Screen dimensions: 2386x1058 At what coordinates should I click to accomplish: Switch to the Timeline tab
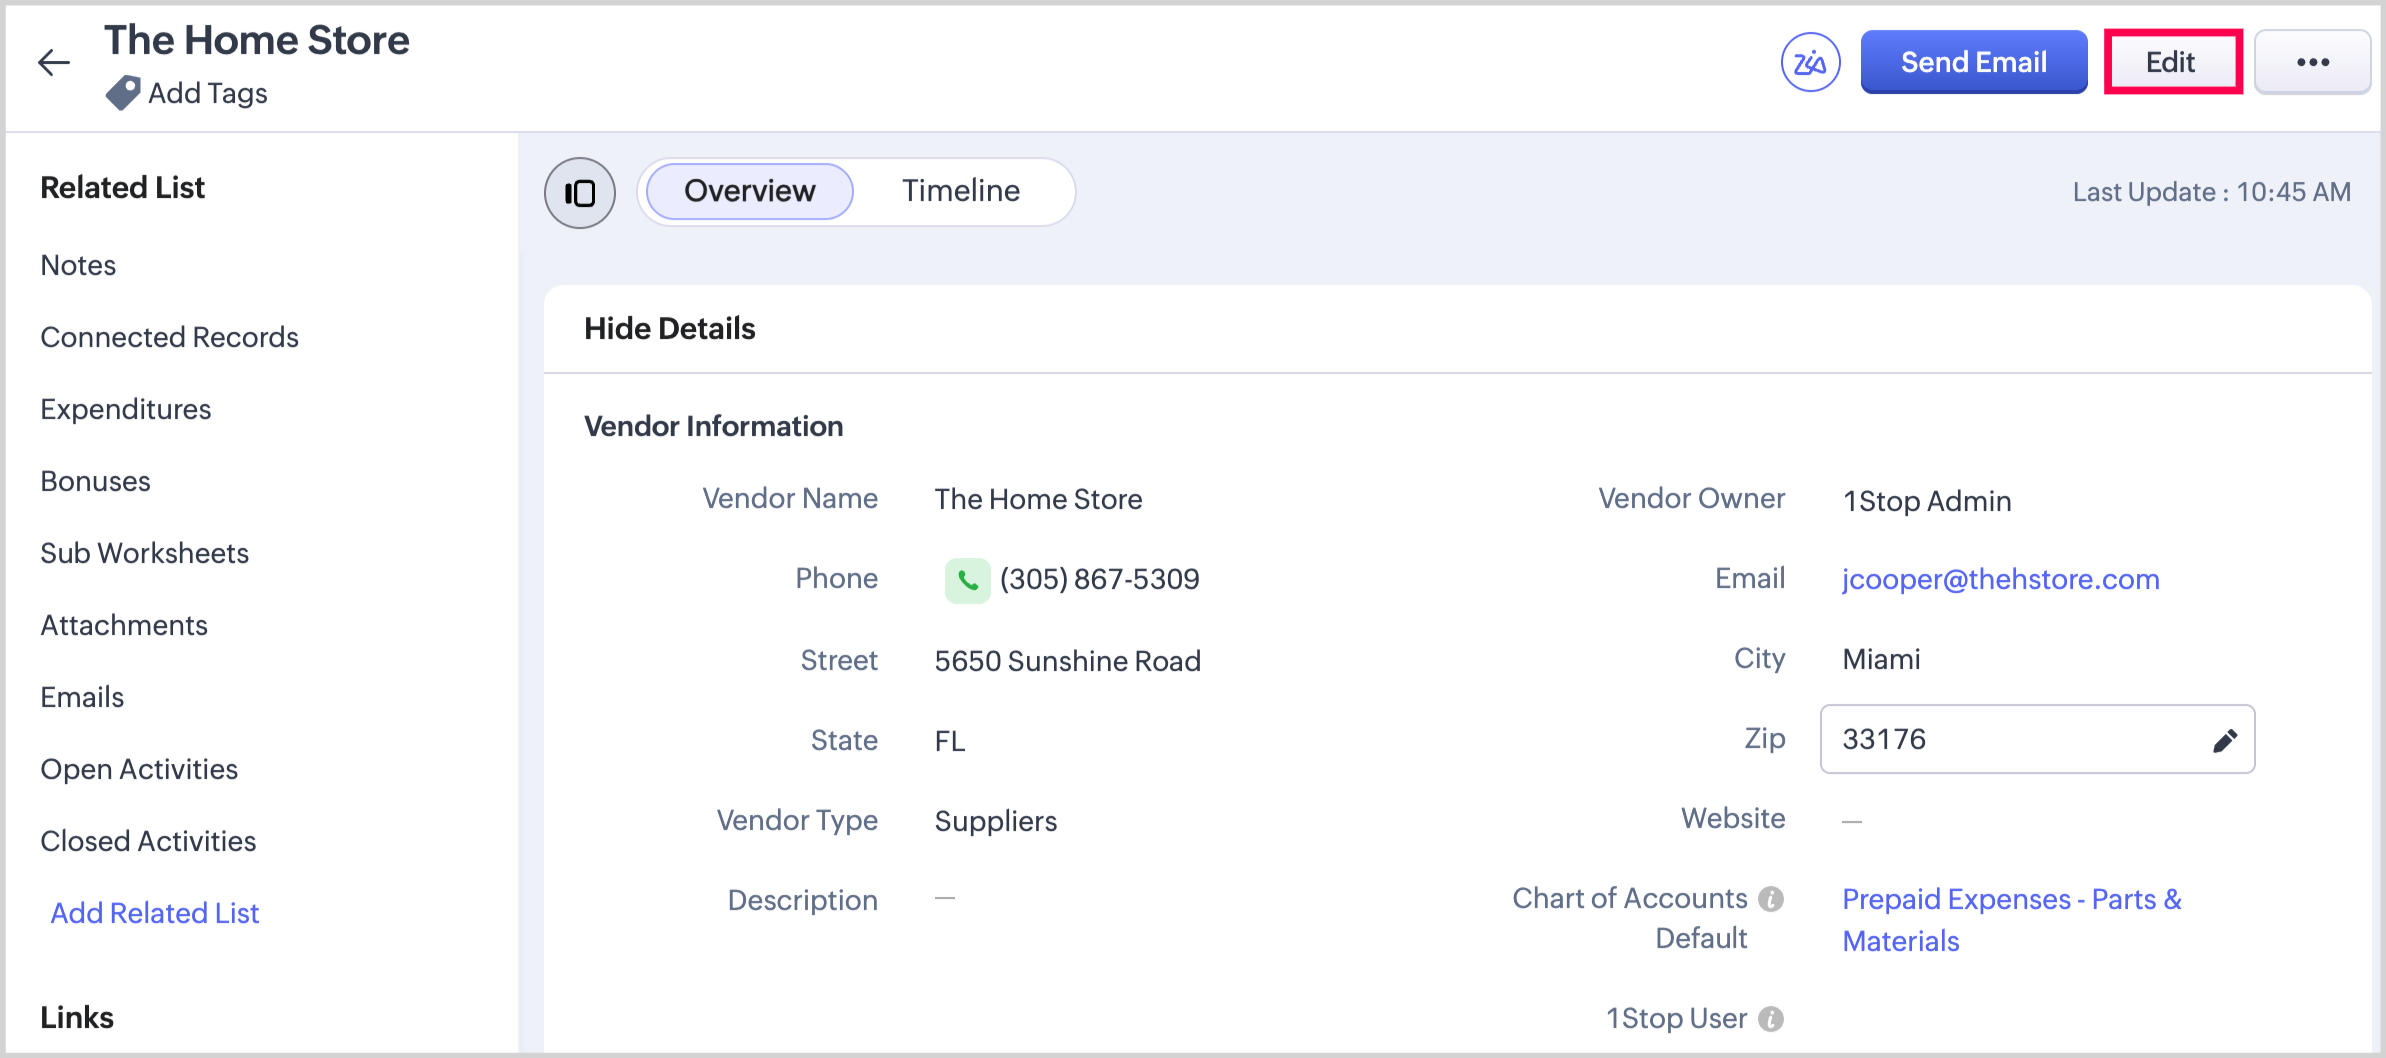(x=960, y=191)
